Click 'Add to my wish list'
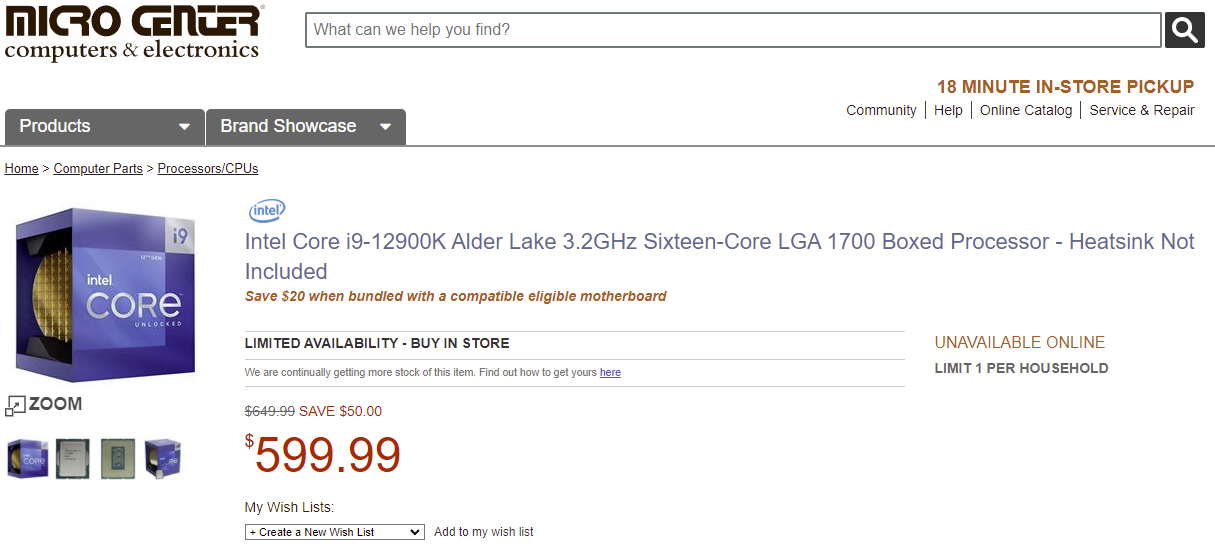 (x=484, y=532)
